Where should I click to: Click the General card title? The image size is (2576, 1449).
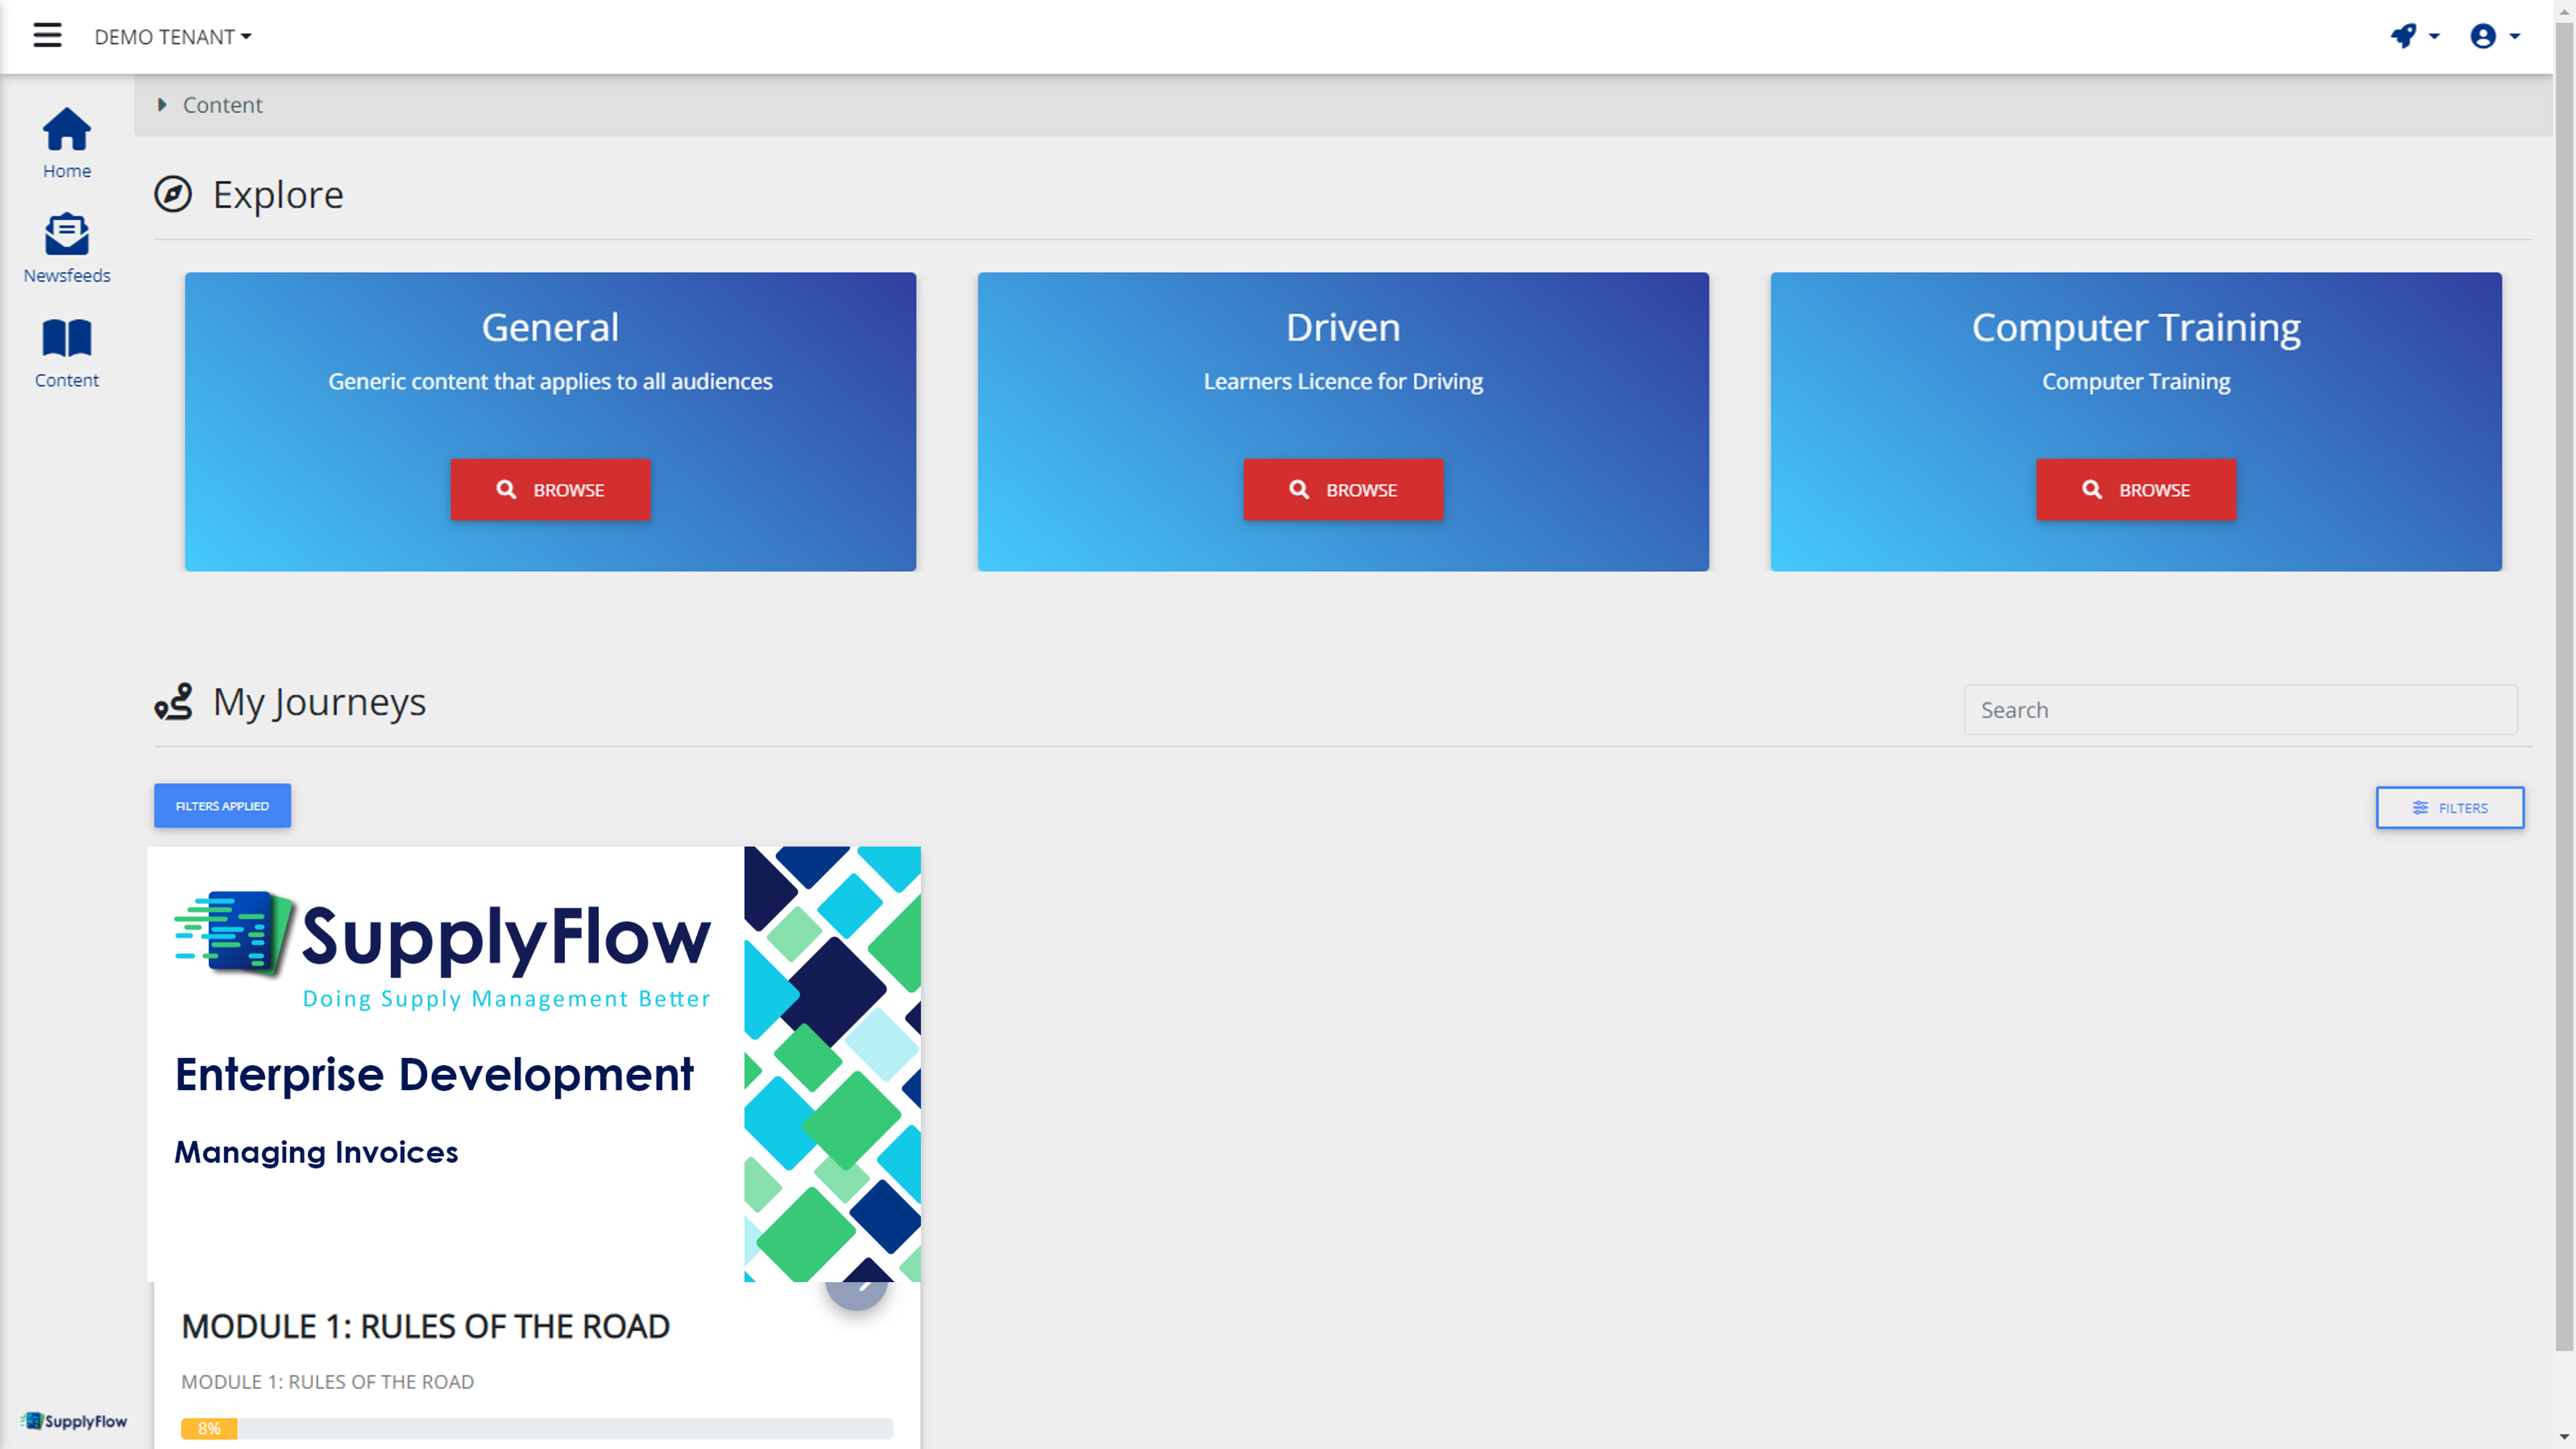click(550, 327)
